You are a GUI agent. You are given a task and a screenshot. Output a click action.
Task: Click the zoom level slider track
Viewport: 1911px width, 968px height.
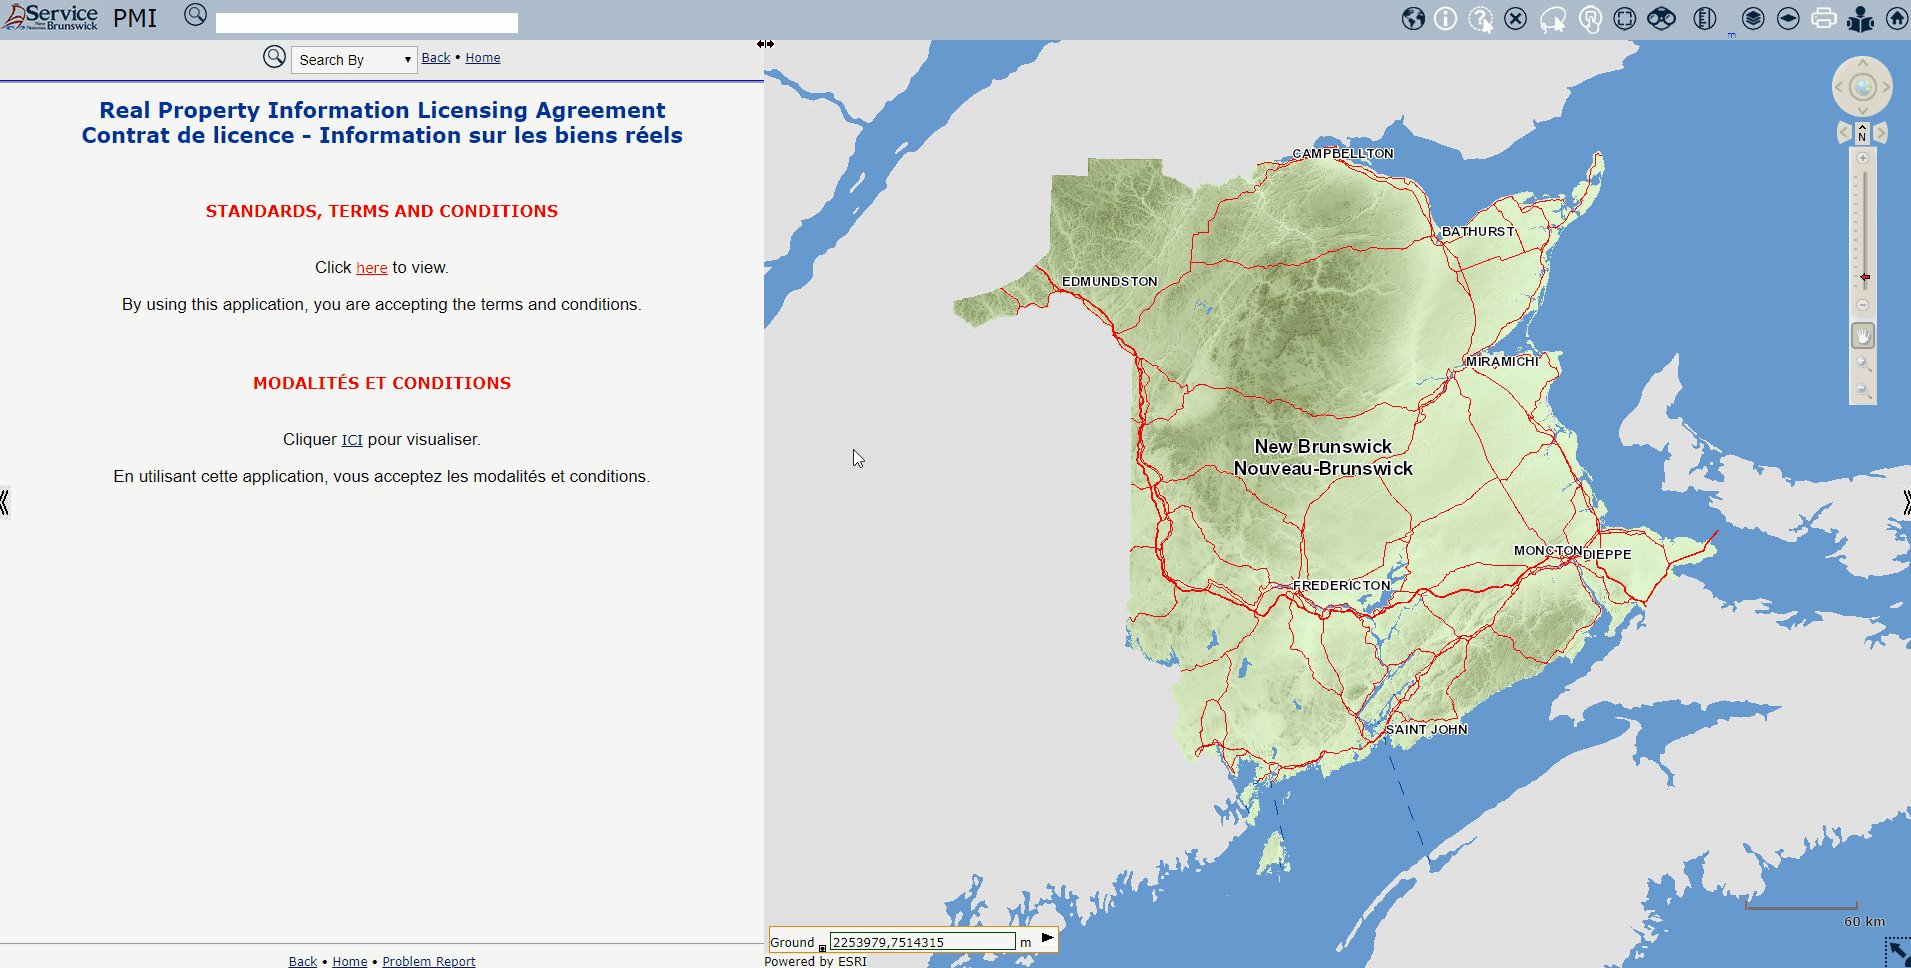coord(1864,230)
